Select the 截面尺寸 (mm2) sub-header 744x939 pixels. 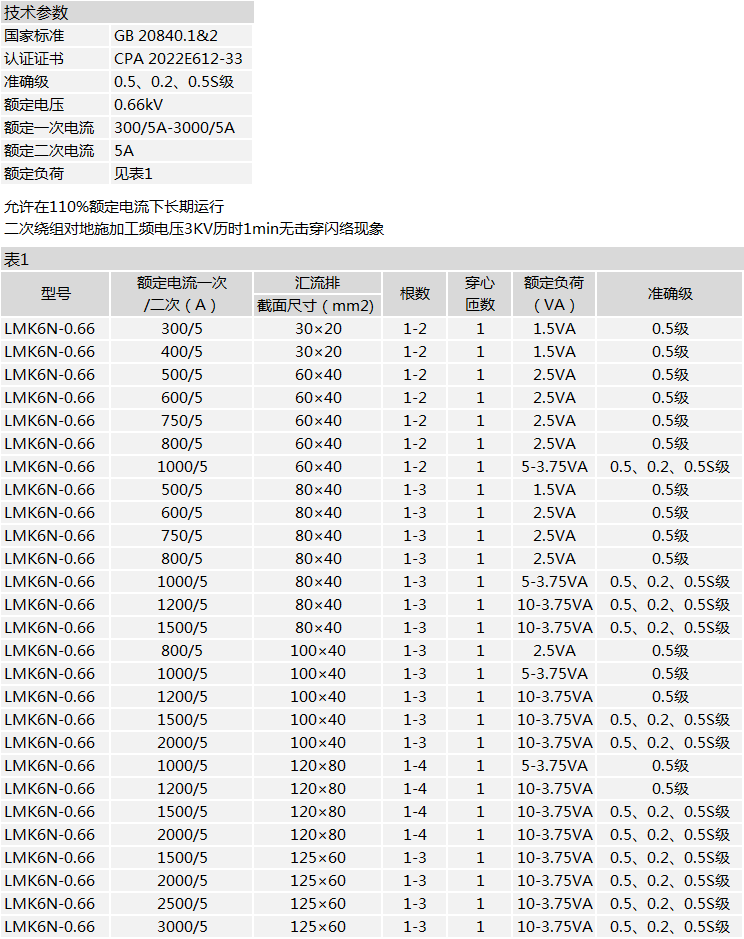click(316, 305)
